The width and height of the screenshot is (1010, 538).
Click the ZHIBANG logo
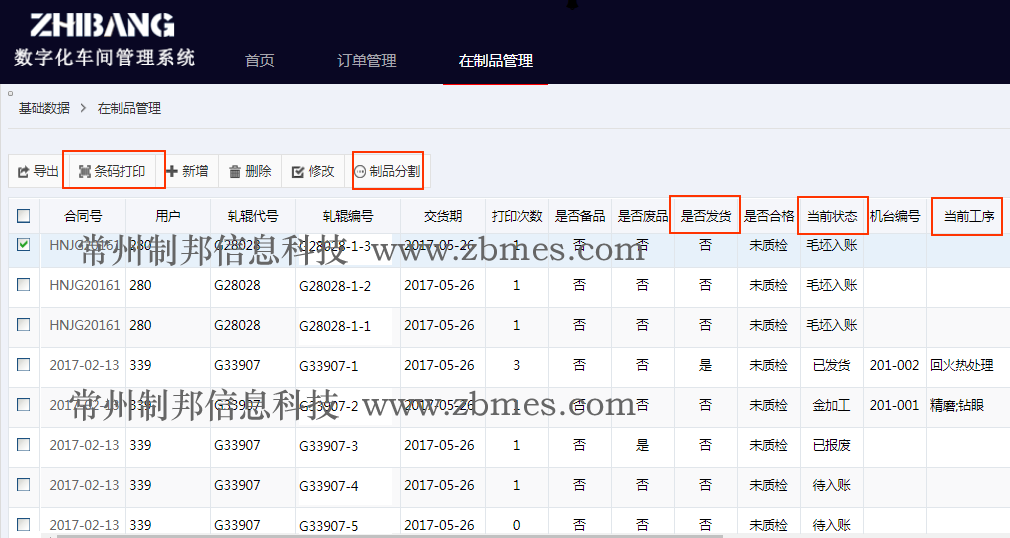101,25
